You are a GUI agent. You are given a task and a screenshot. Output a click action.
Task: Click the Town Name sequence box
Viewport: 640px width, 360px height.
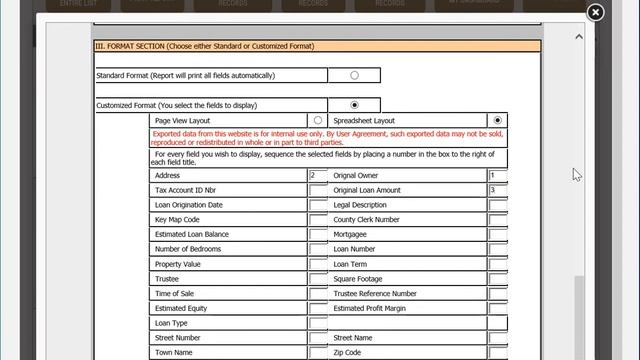pyautogui.click(x=318, y=352)
